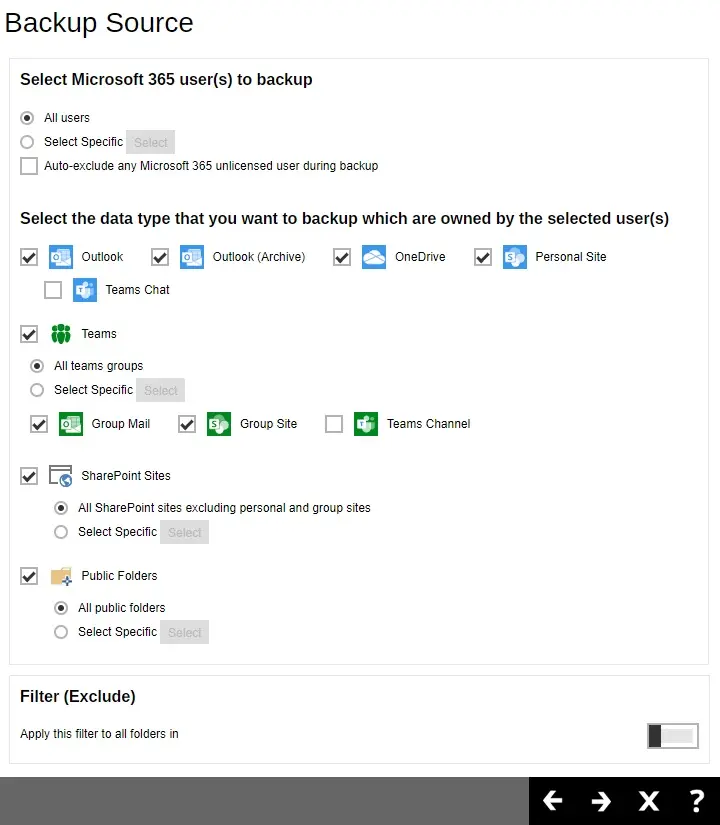Click the forward arrow to continue
Viewport: 720px width, 825px height.
click(x=601, y=801)
